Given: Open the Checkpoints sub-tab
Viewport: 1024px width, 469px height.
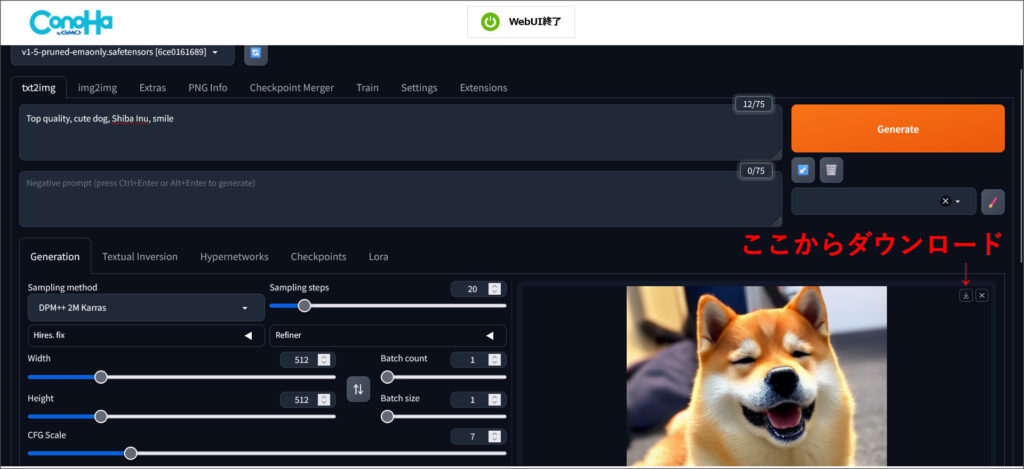Looking at the screenshot, I should [319, 257].
